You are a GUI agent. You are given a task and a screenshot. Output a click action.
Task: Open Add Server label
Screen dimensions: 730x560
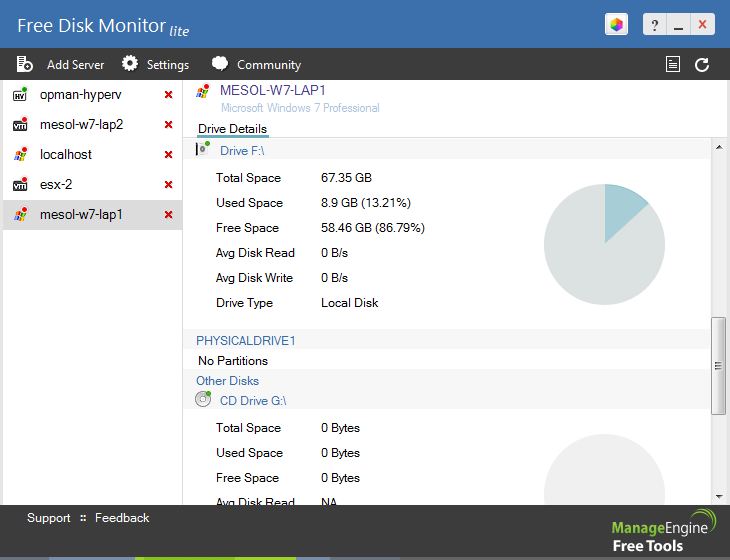[75, 65]
